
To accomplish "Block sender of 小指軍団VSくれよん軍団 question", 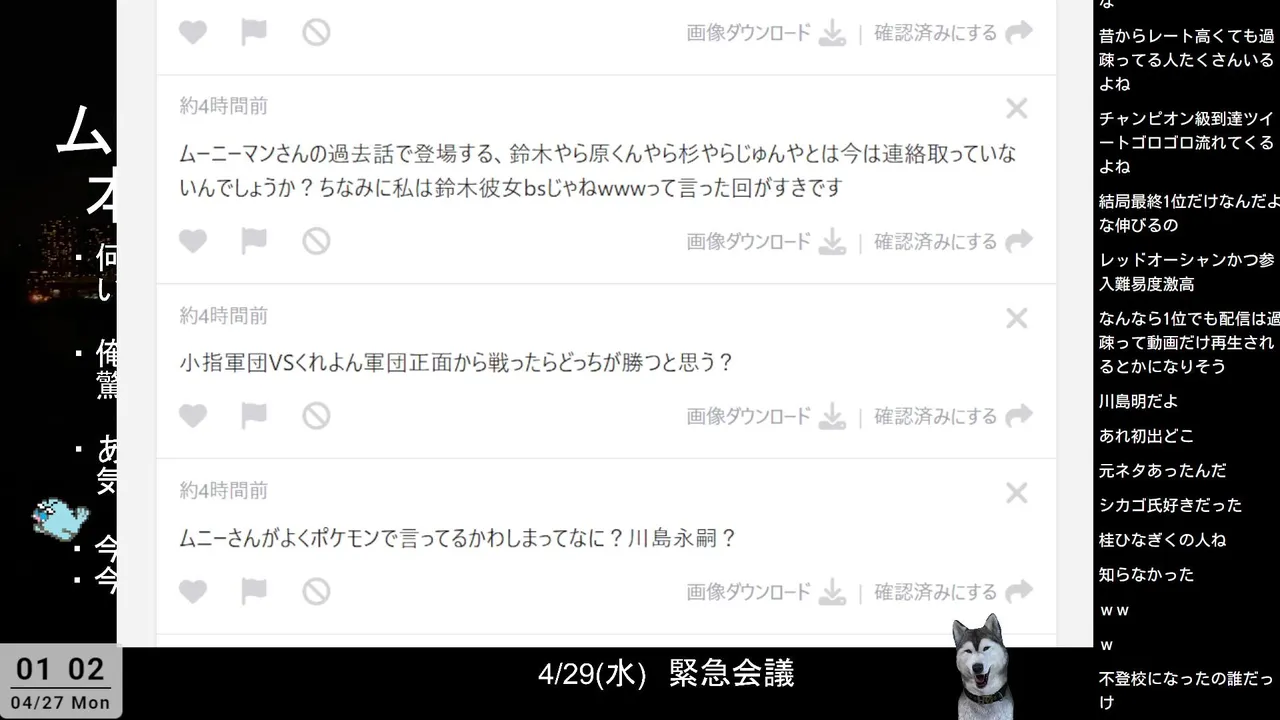I will [316, 416].
